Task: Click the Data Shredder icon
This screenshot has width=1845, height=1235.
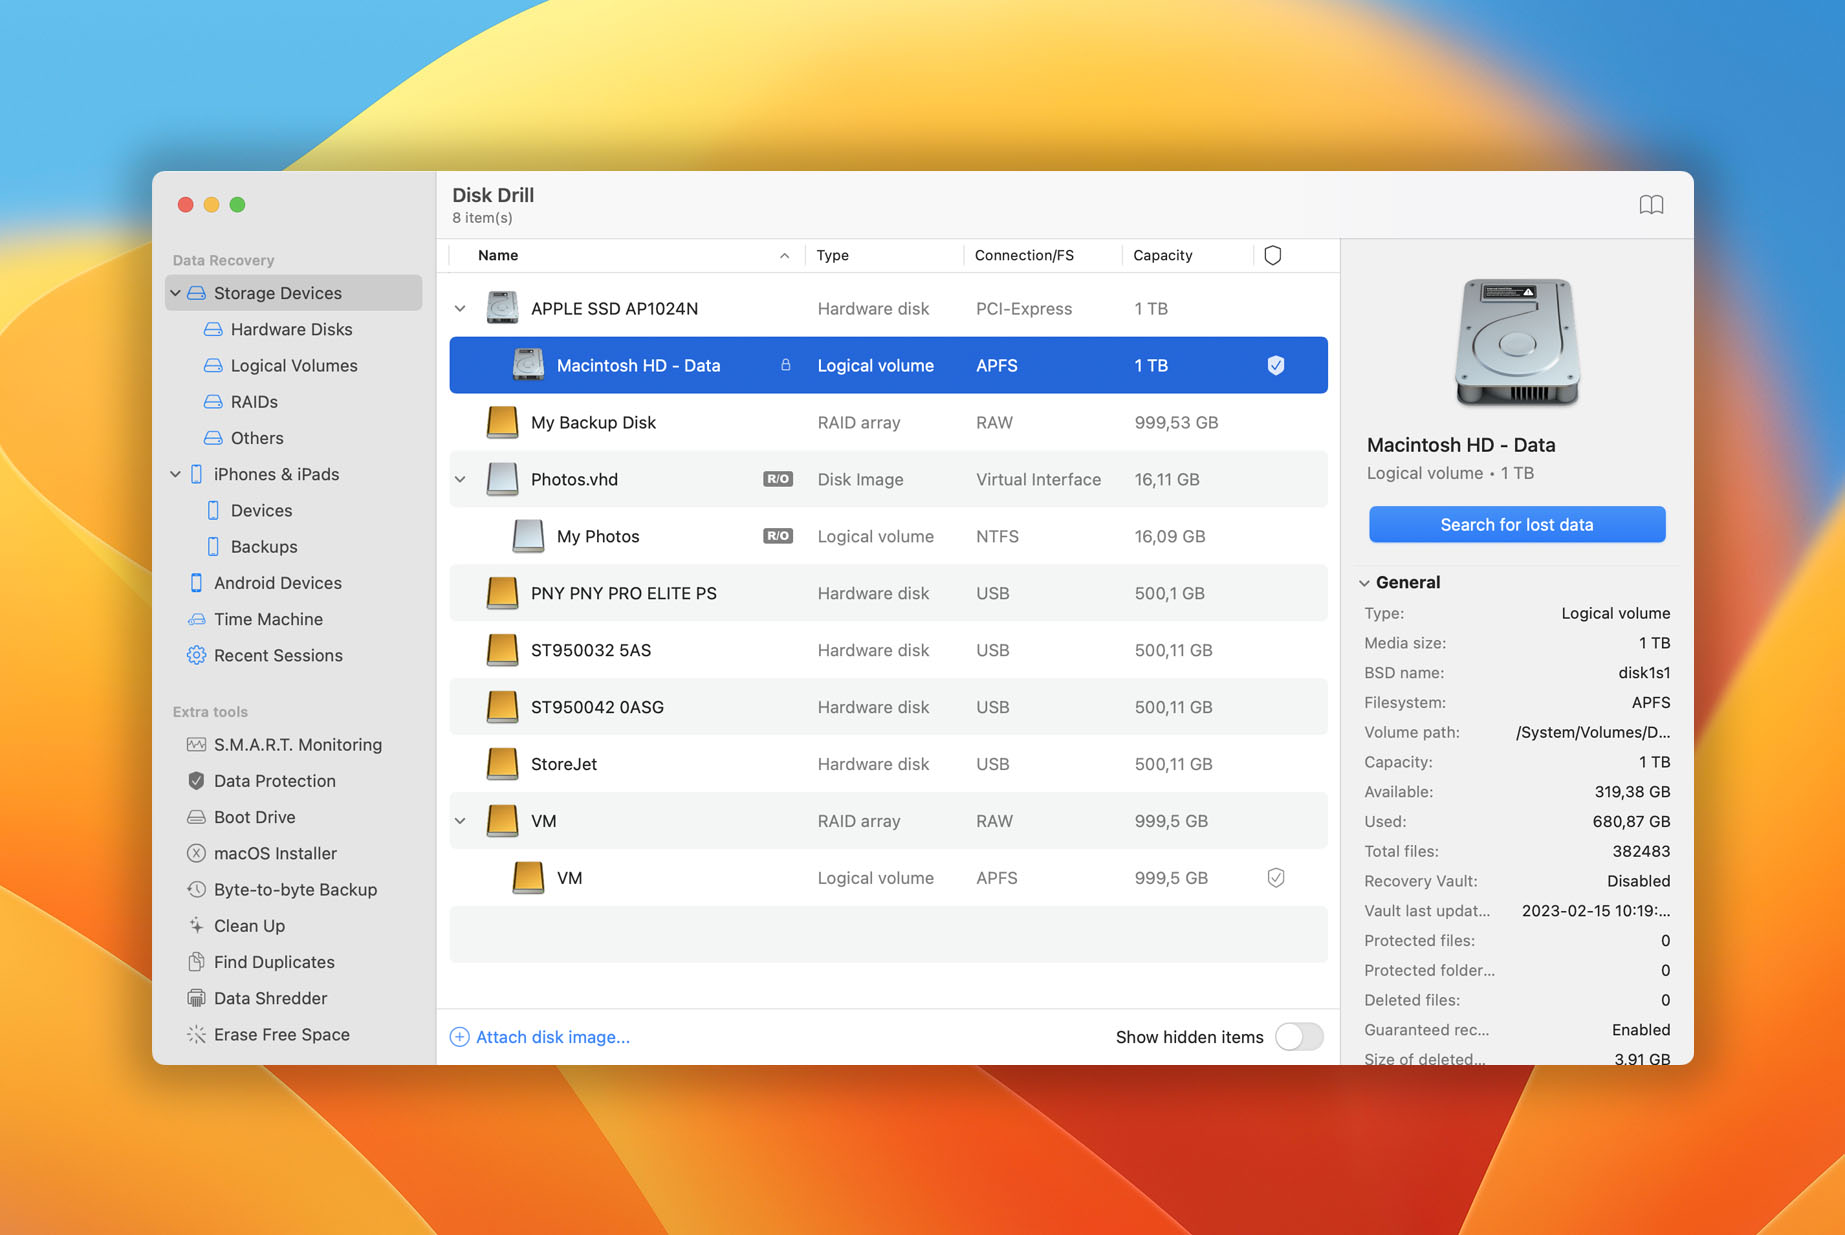Action: click(x=196, y=998)
